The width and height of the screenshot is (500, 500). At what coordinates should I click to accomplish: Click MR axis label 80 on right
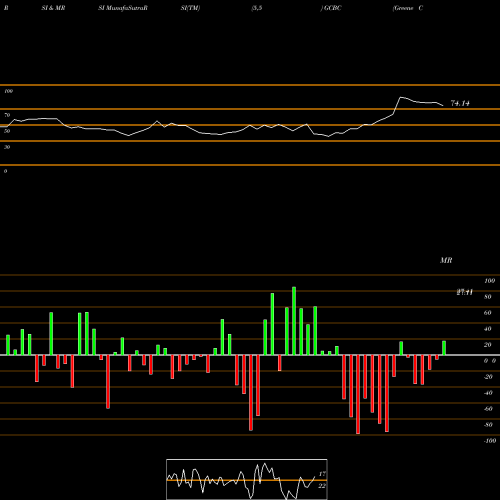(x=488, y=297)
